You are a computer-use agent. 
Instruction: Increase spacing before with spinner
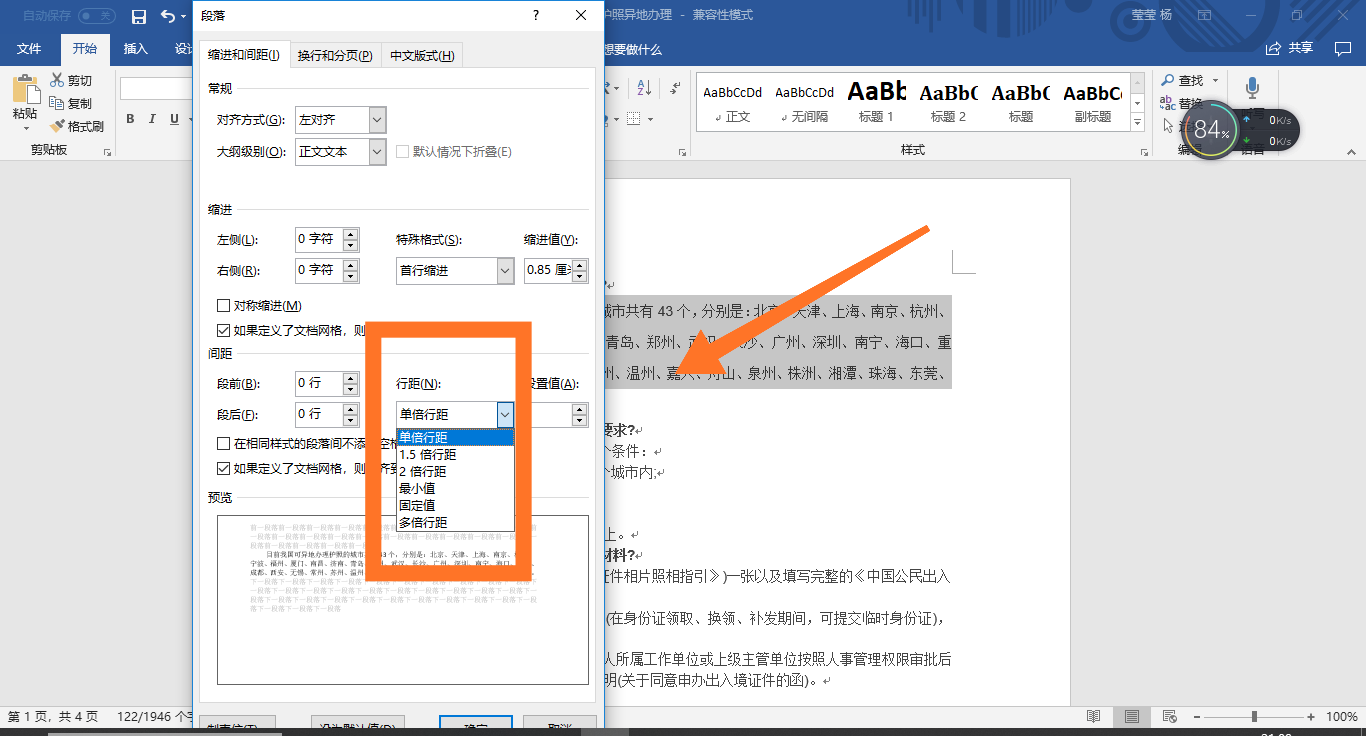tap(350, 378)
